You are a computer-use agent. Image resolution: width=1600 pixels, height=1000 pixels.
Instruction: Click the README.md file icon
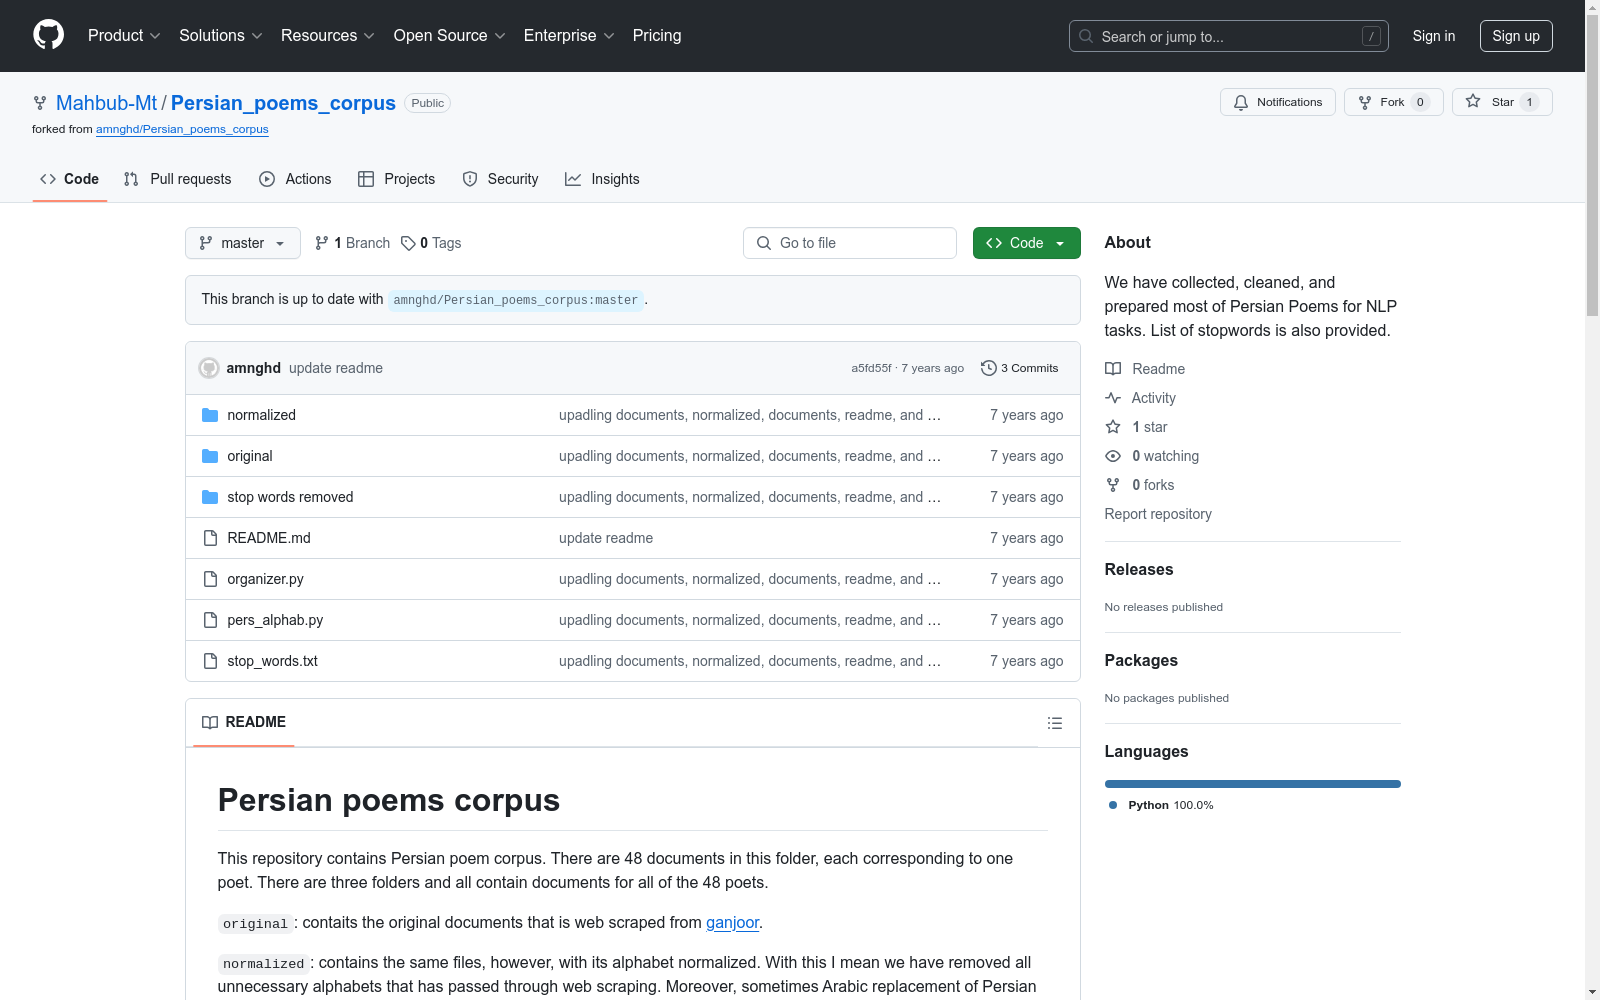coord(210,538)
